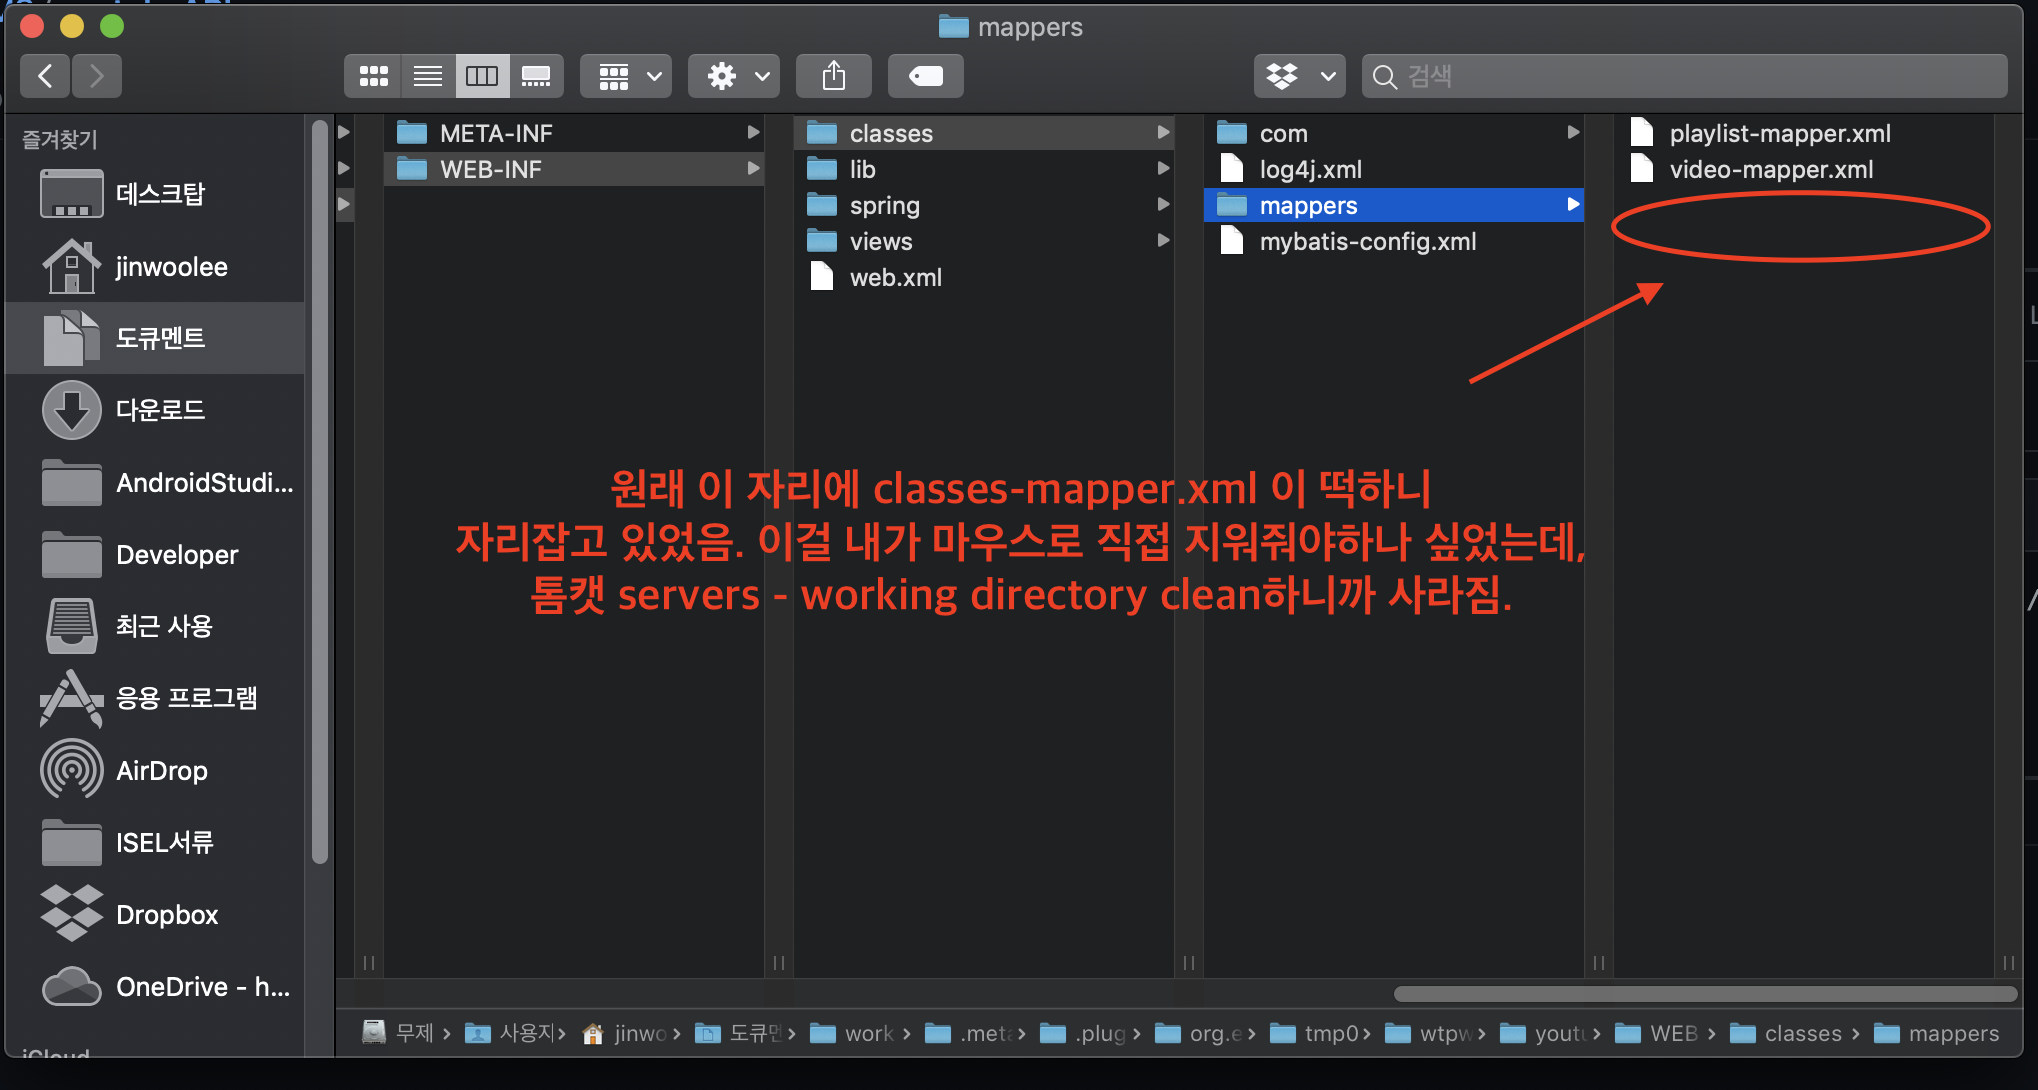Click the Edit Tags icon

[x=925, y=76]
